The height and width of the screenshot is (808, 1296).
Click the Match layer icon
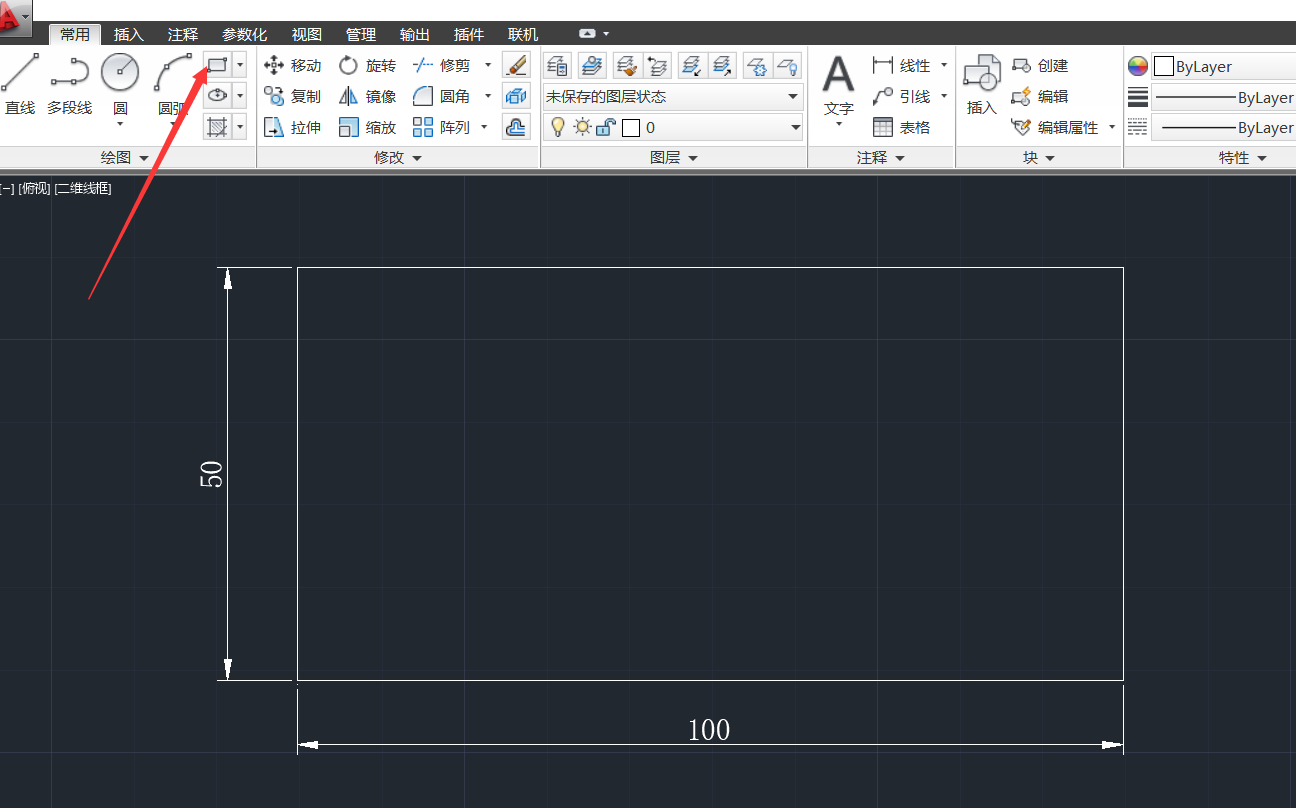pos(627,66)
